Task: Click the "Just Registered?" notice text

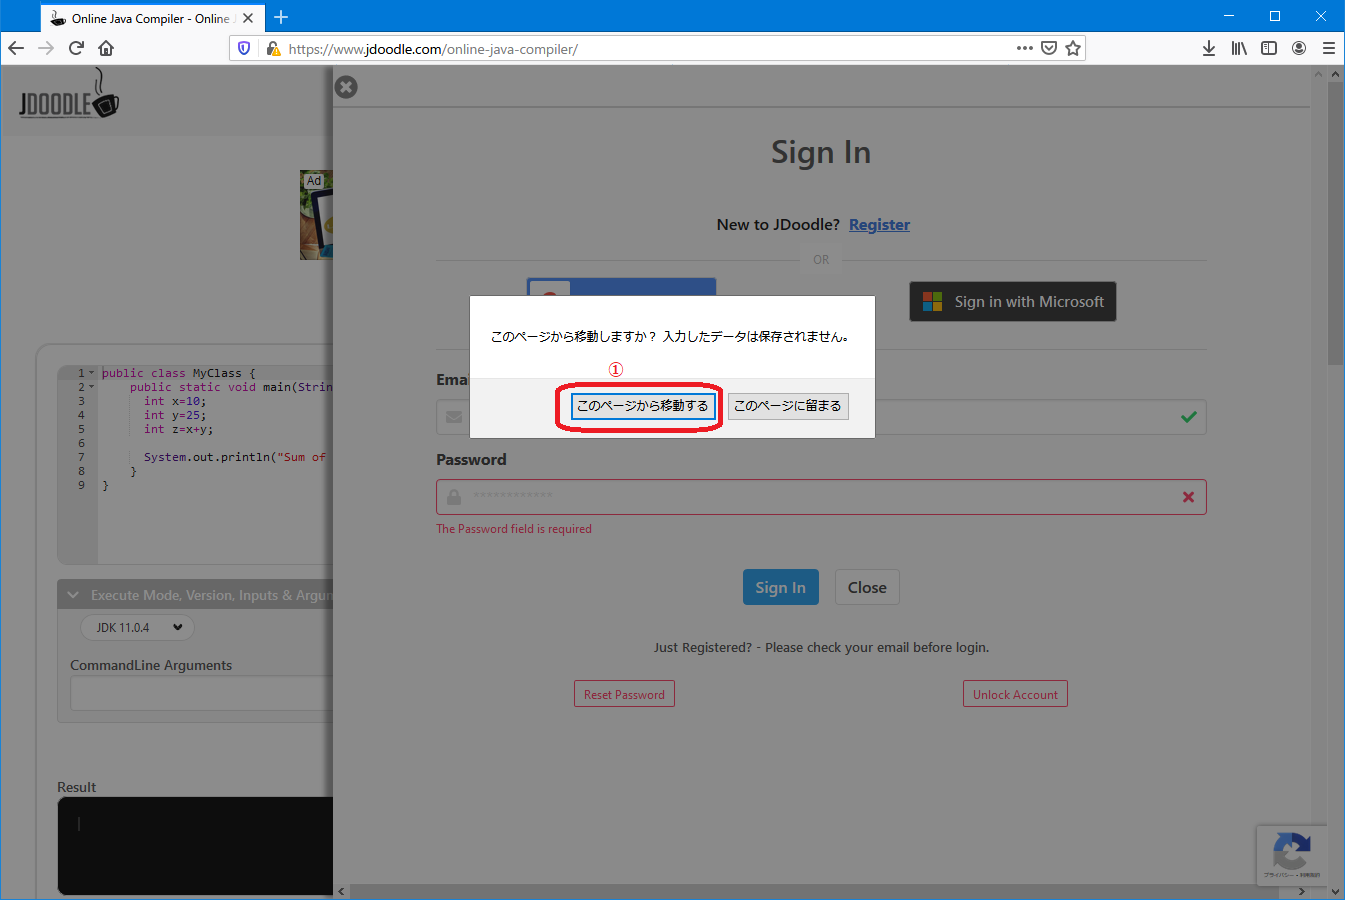Action: coord(821,647)
